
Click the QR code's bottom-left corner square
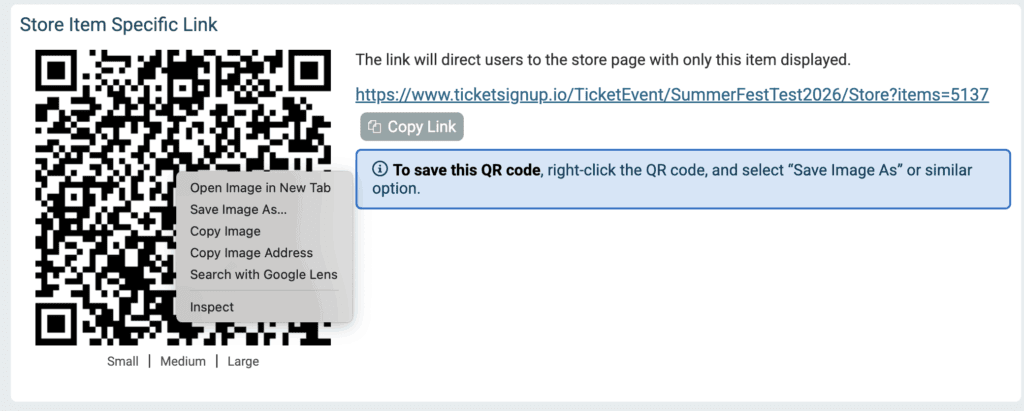coord(57,323)
